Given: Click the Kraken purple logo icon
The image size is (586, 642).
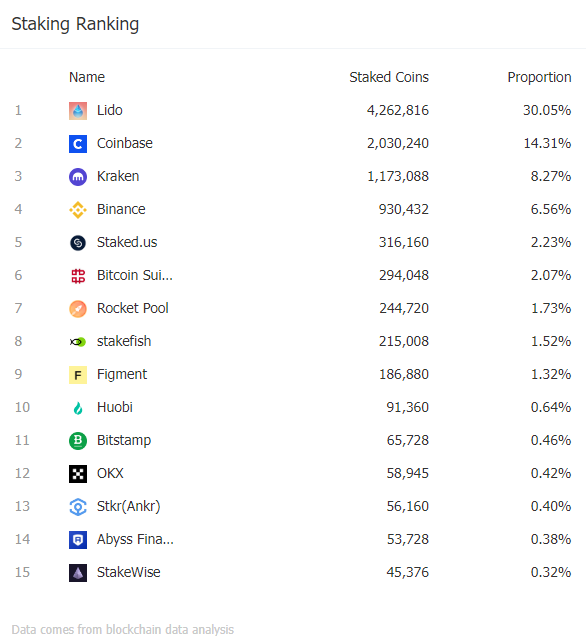Looking at the screenshot, I should coord(78,177).
